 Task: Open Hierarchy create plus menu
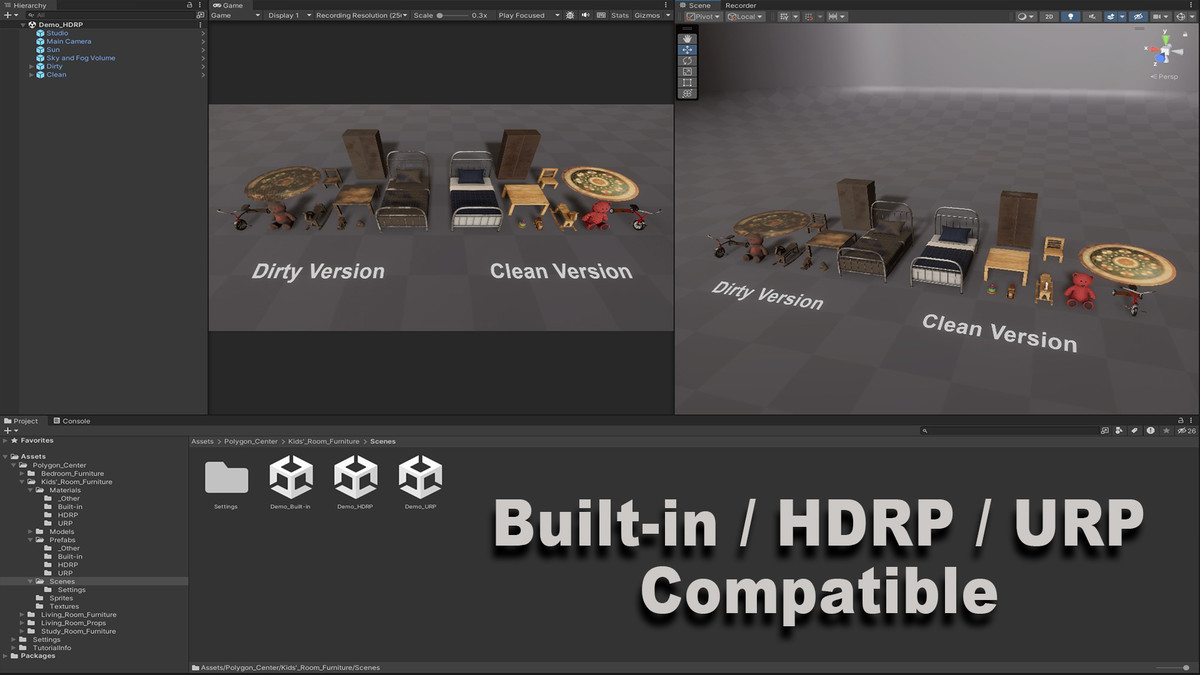coord(9,15)
